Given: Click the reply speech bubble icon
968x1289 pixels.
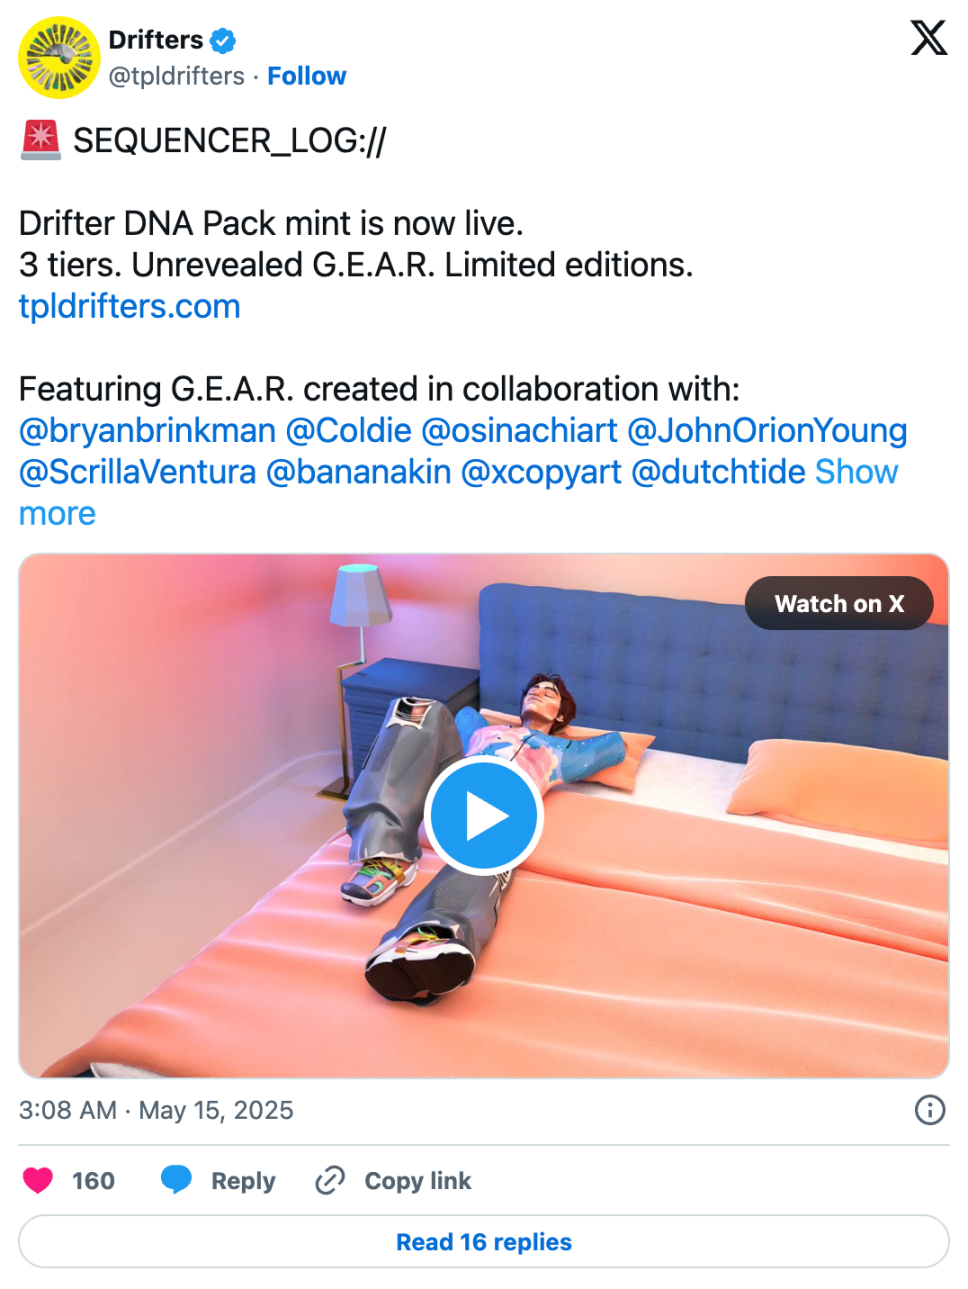Looking at the screenshot, I should coord(176,1180).
